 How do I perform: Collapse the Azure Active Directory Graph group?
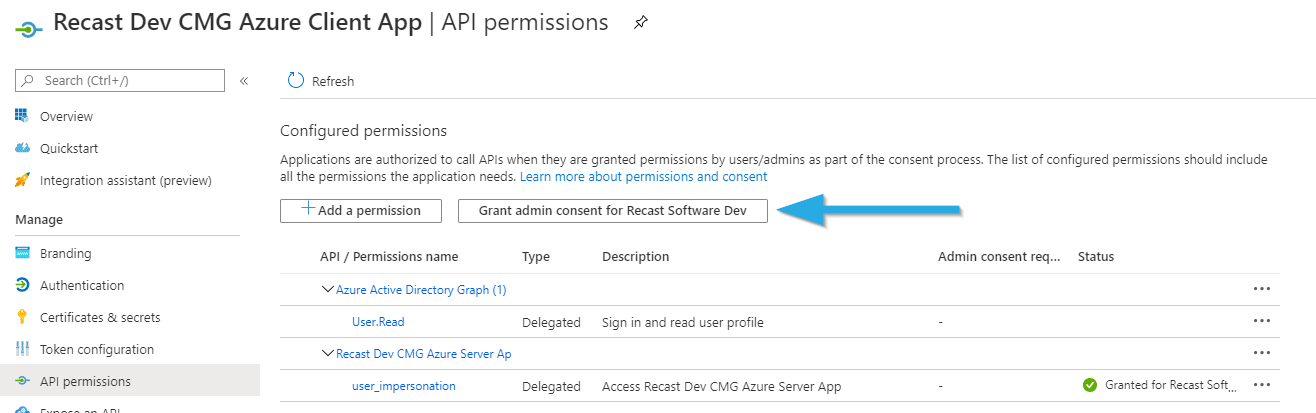pyautogui.click(x=327, y=290)
